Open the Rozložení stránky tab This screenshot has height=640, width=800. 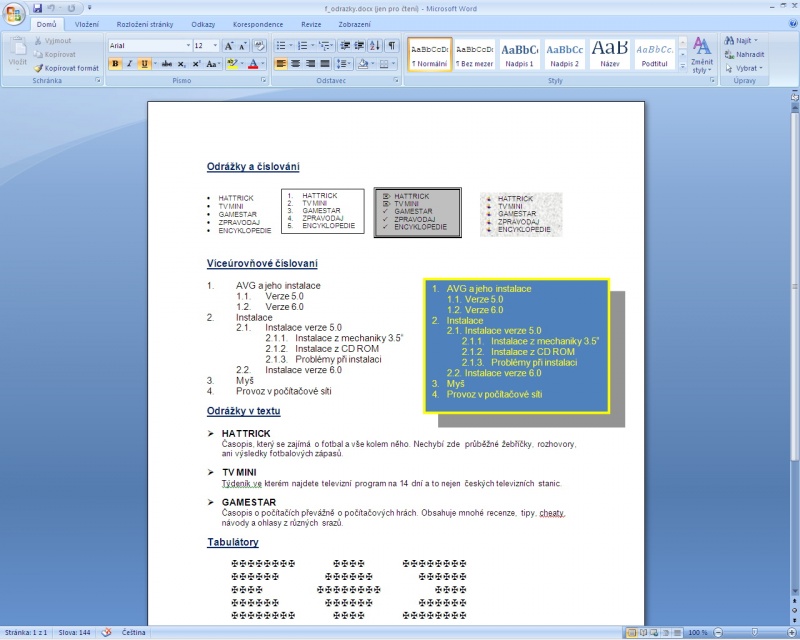[145, 24]
